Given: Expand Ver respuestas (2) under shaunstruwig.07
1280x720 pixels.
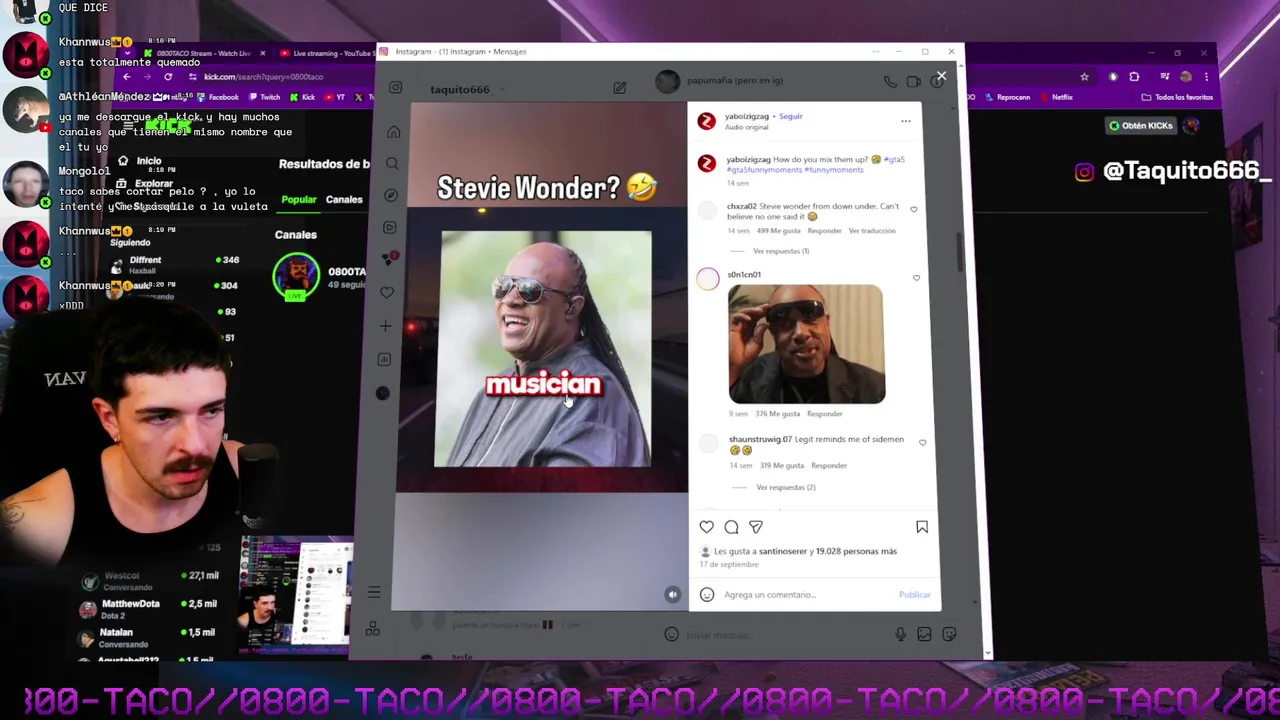Looking at the screenshot, I should pos(786,487).
